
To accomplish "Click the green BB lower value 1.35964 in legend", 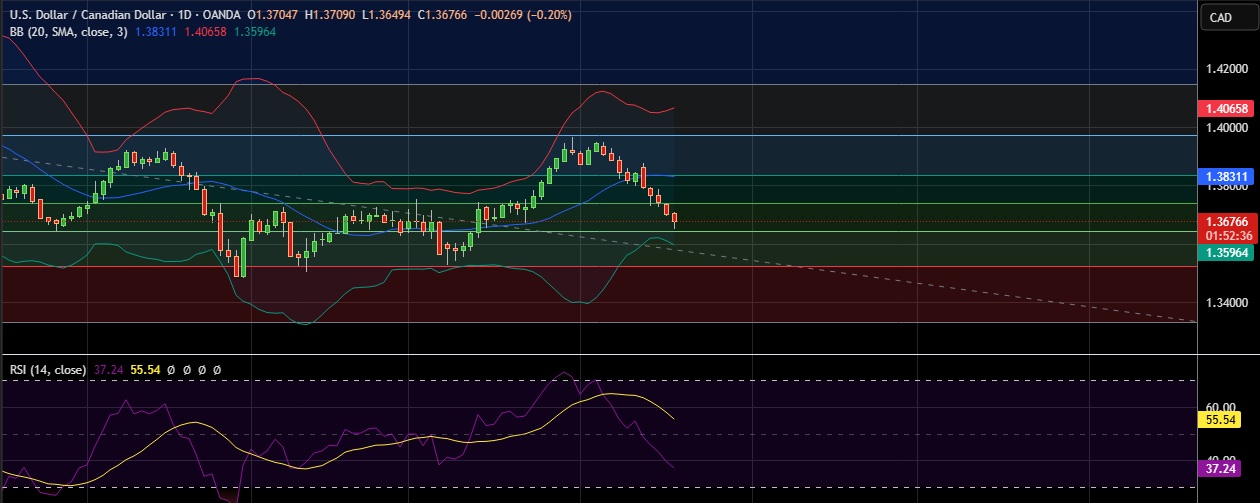I will pyautogui.click(x=254, y=32).
